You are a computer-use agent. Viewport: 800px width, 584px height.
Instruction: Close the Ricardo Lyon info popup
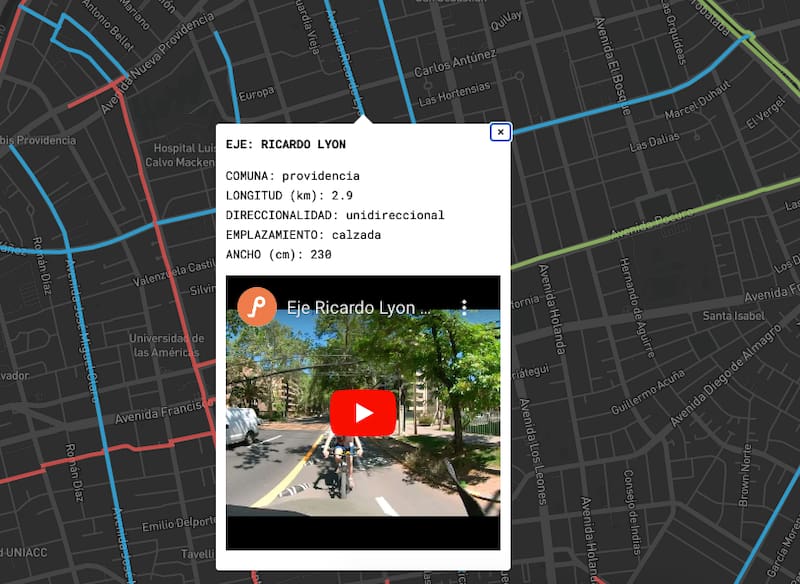[x=500, y=132]
